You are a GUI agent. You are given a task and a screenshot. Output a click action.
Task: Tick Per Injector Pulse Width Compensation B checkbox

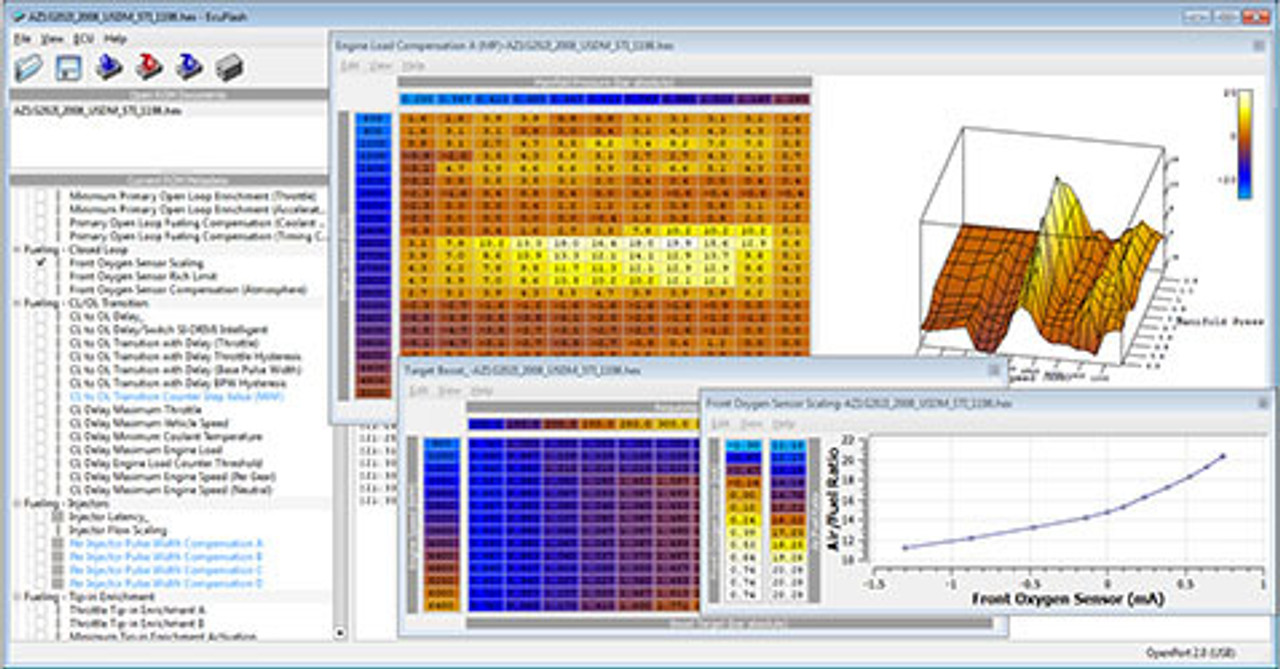41,556
